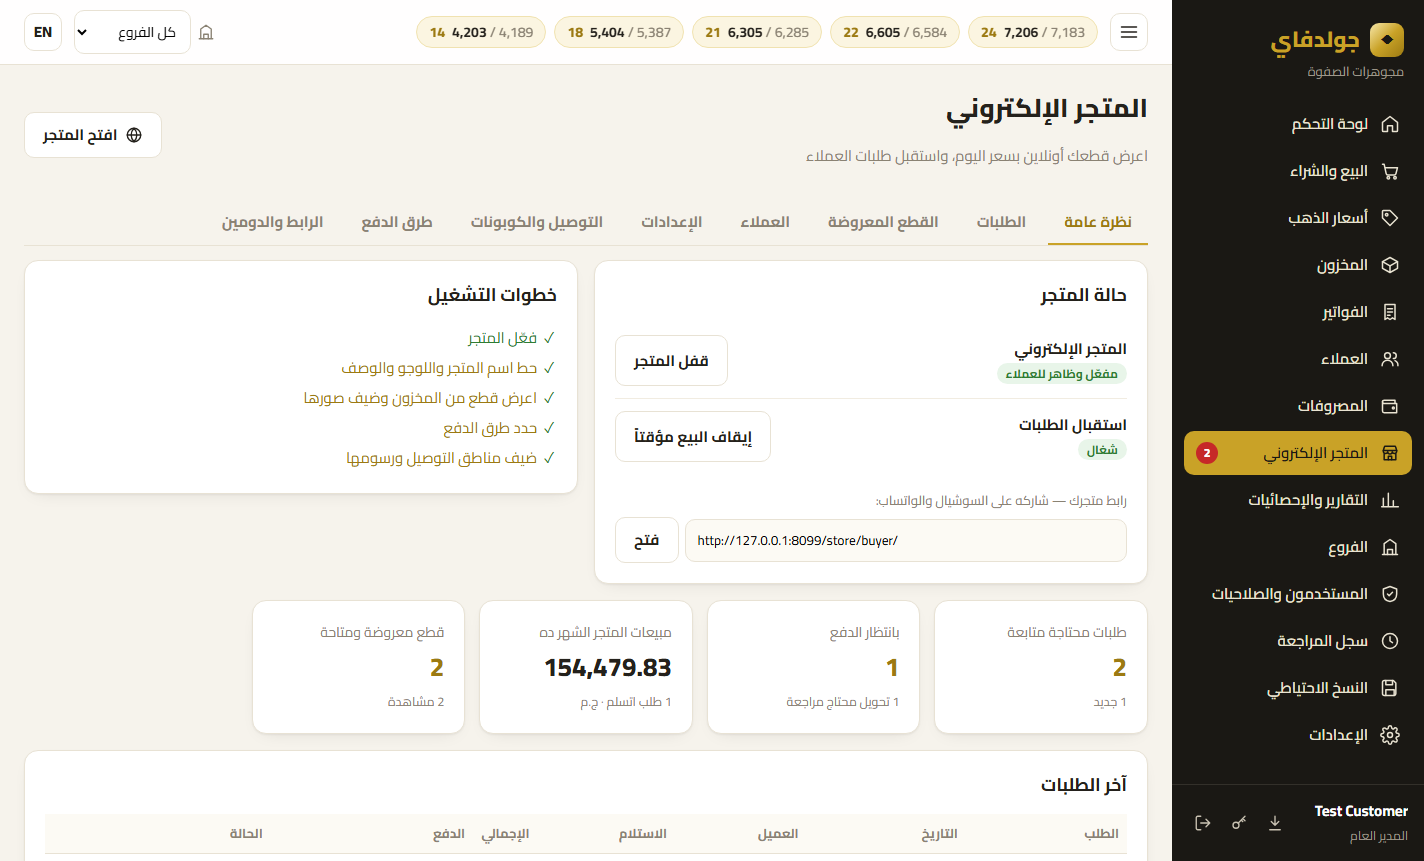Click the box icon for المخزون
Image resolution: width=1424 pixels, height=861 pixels.
(x=1389, y=265)
